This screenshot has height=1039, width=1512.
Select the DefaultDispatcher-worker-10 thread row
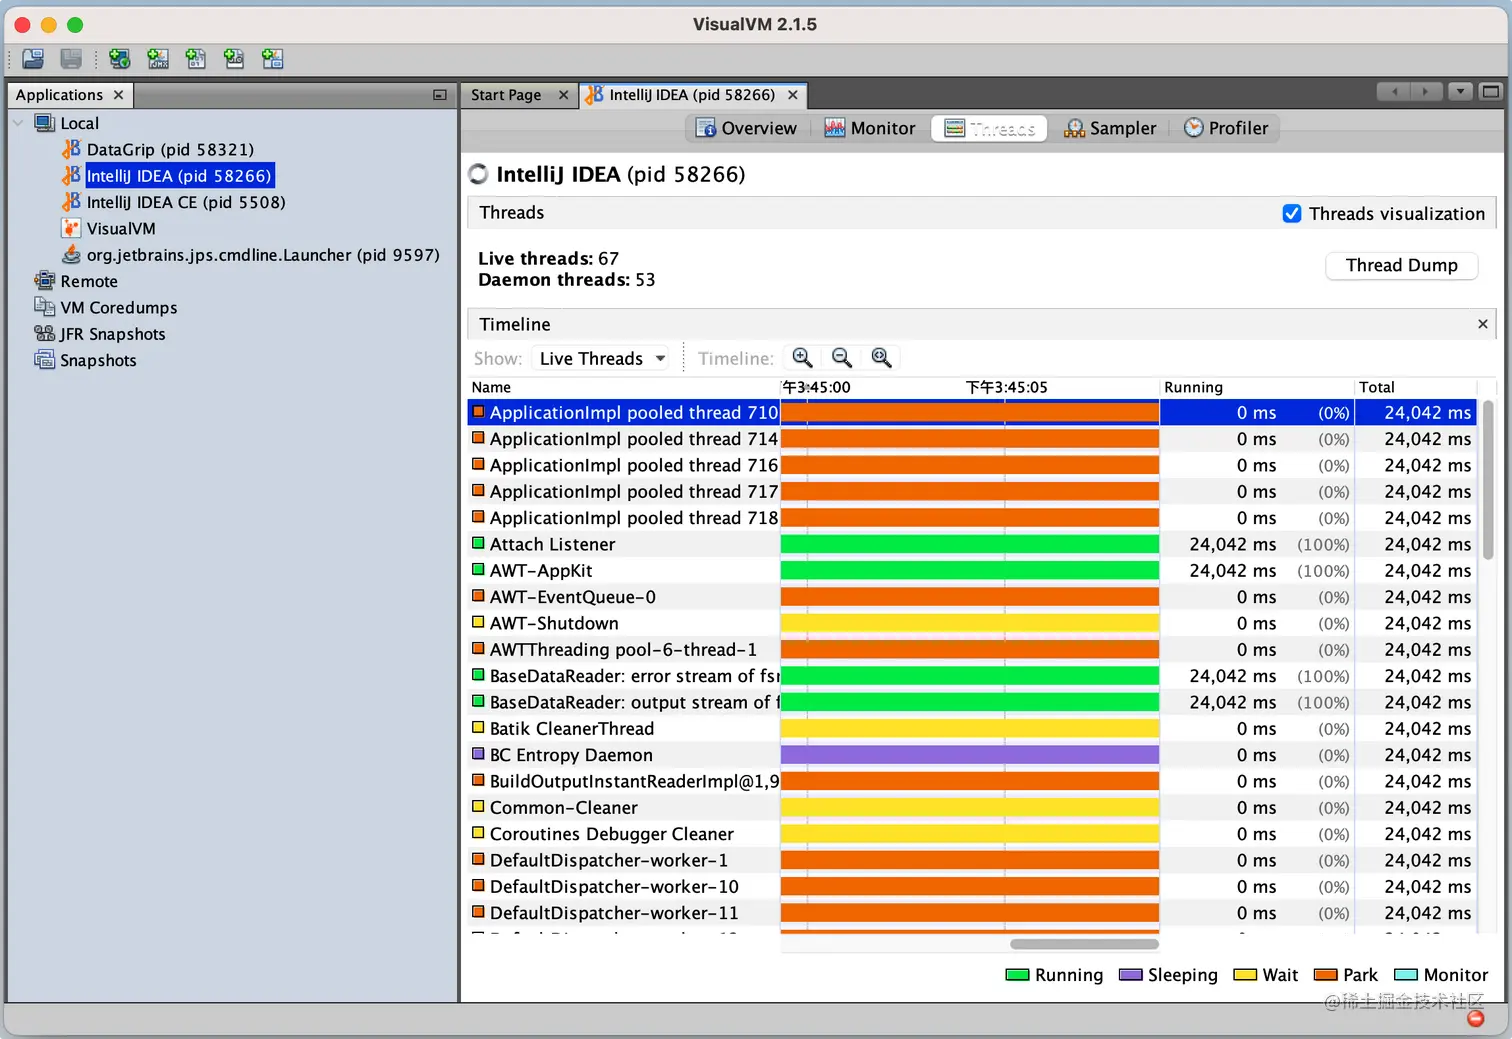[x=972, y=887]
